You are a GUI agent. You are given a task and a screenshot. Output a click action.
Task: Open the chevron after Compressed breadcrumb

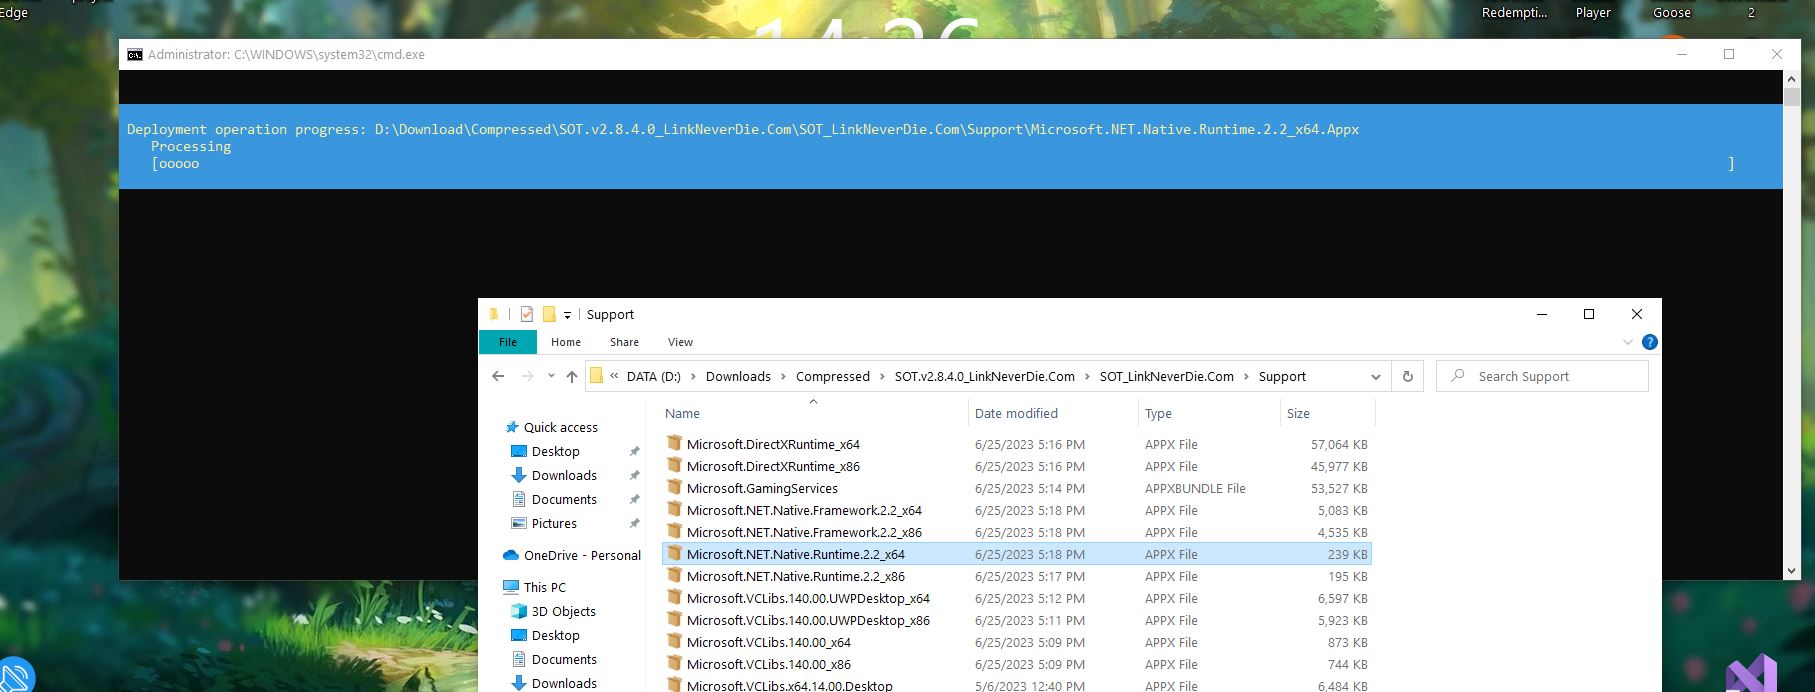[x=882, y=377]
